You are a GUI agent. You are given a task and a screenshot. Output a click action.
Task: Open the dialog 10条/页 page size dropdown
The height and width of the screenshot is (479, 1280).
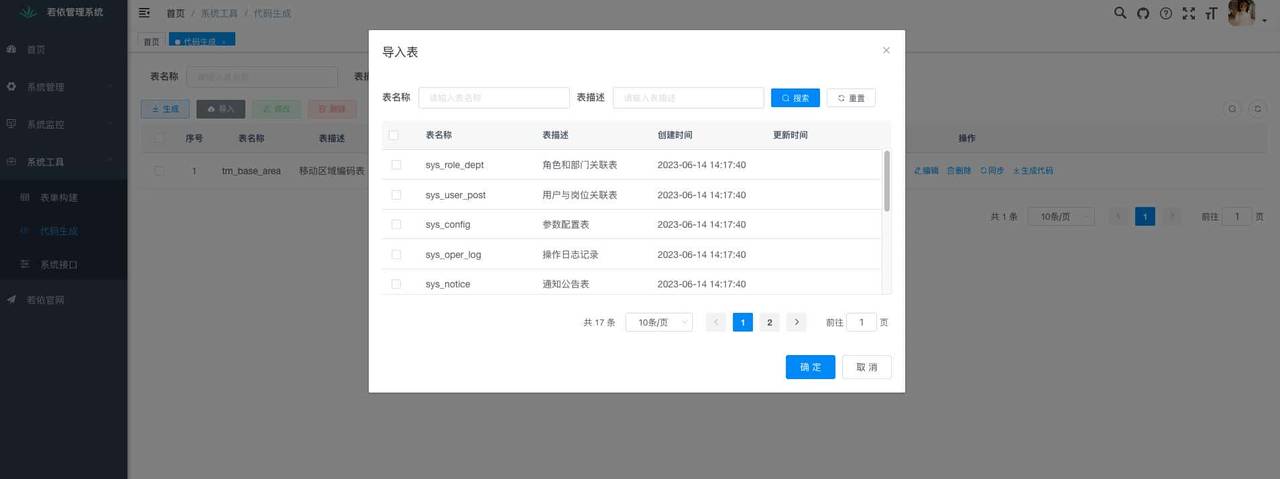[x=658, y=322]
